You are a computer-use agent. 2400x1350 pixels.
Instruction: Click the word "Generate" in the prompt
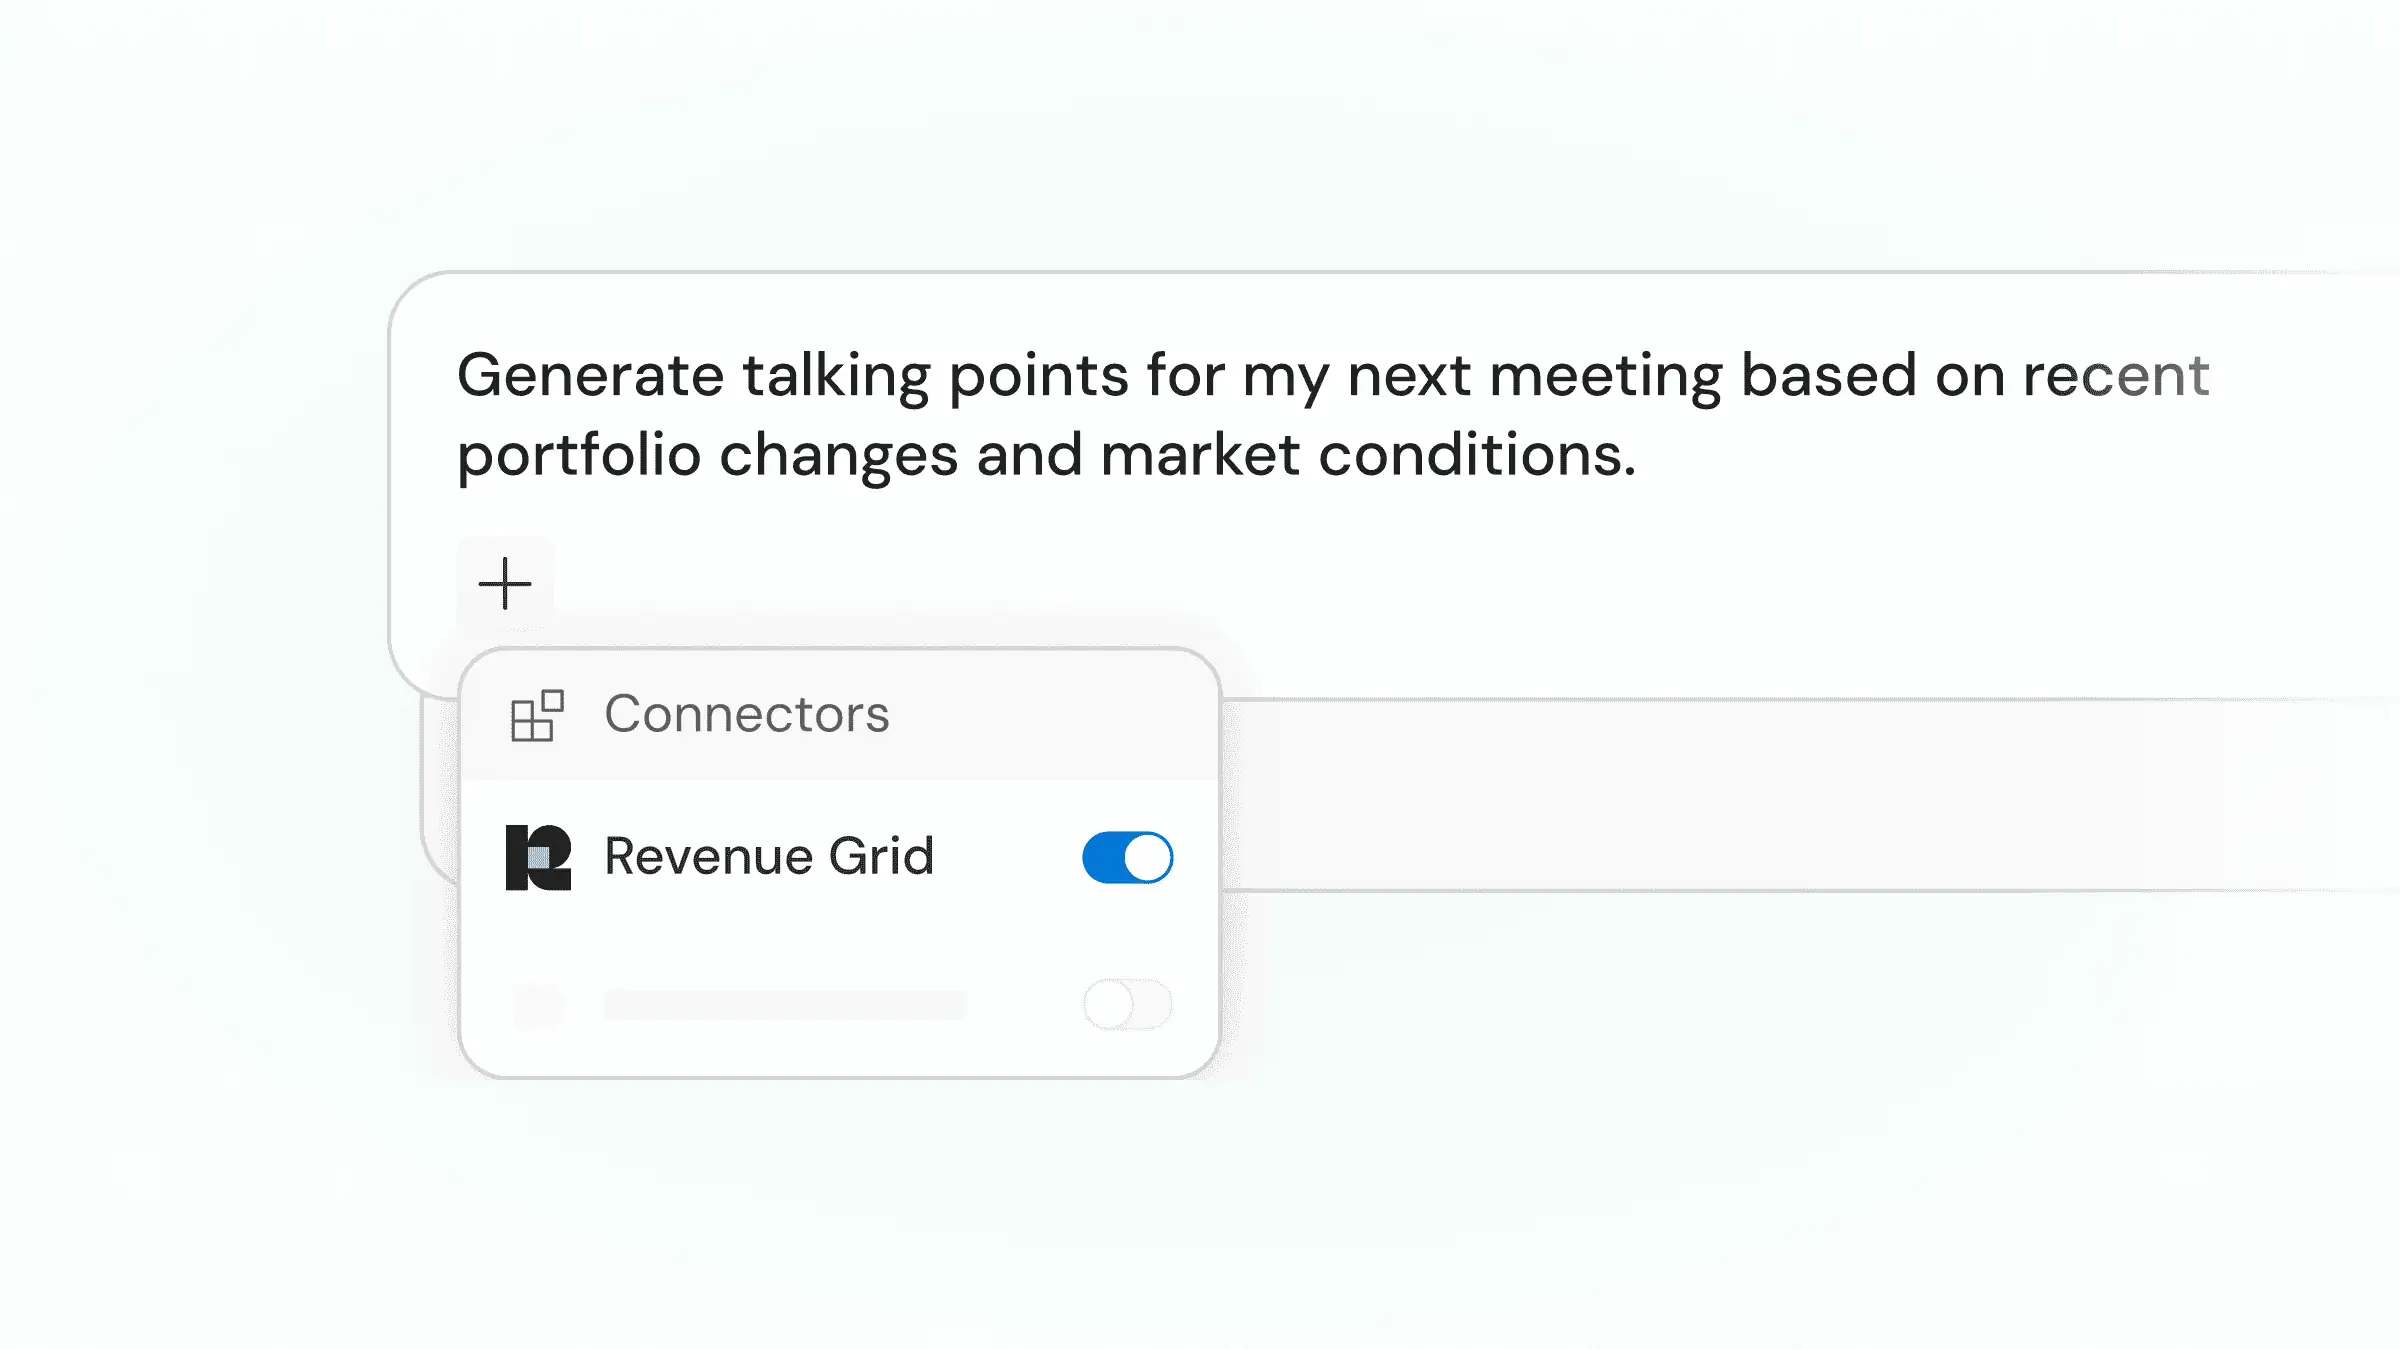(x=590, y=377)
